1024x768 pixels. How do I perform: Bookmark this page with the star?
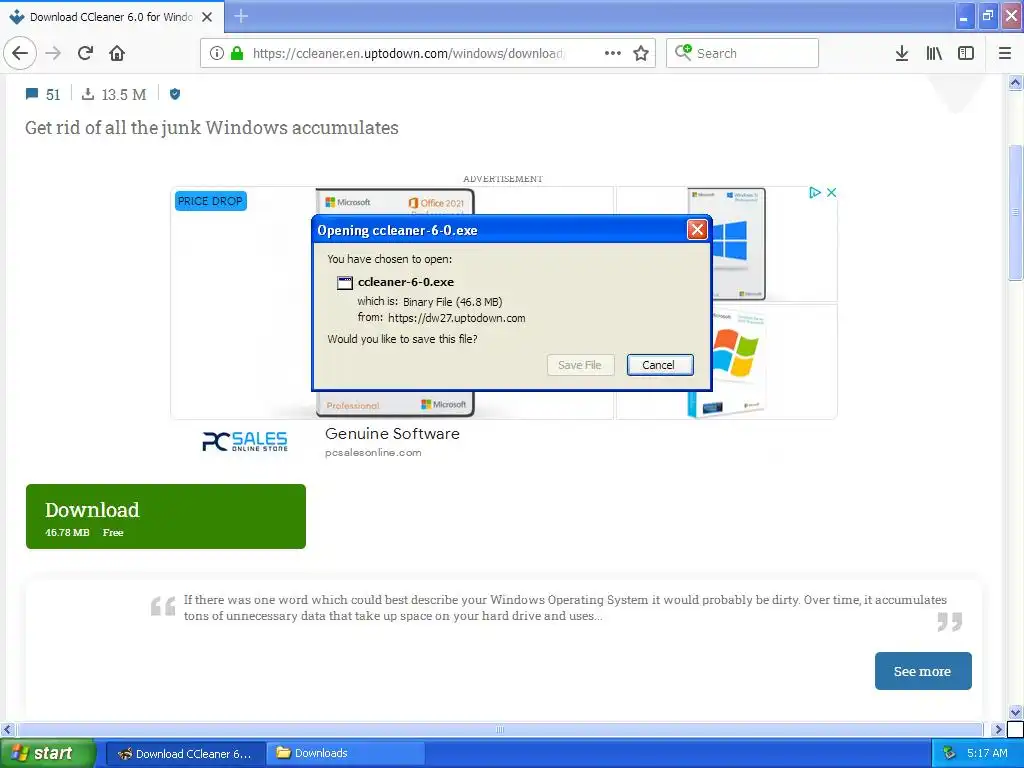pos(641,53)
